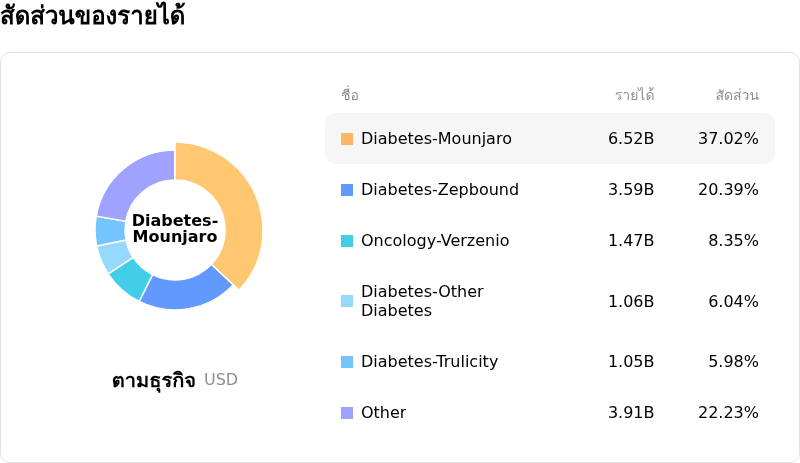The image size is (800, 463).
Task: Select the Diabetes-Trulicity row label
Action: [x=429, y=362]
